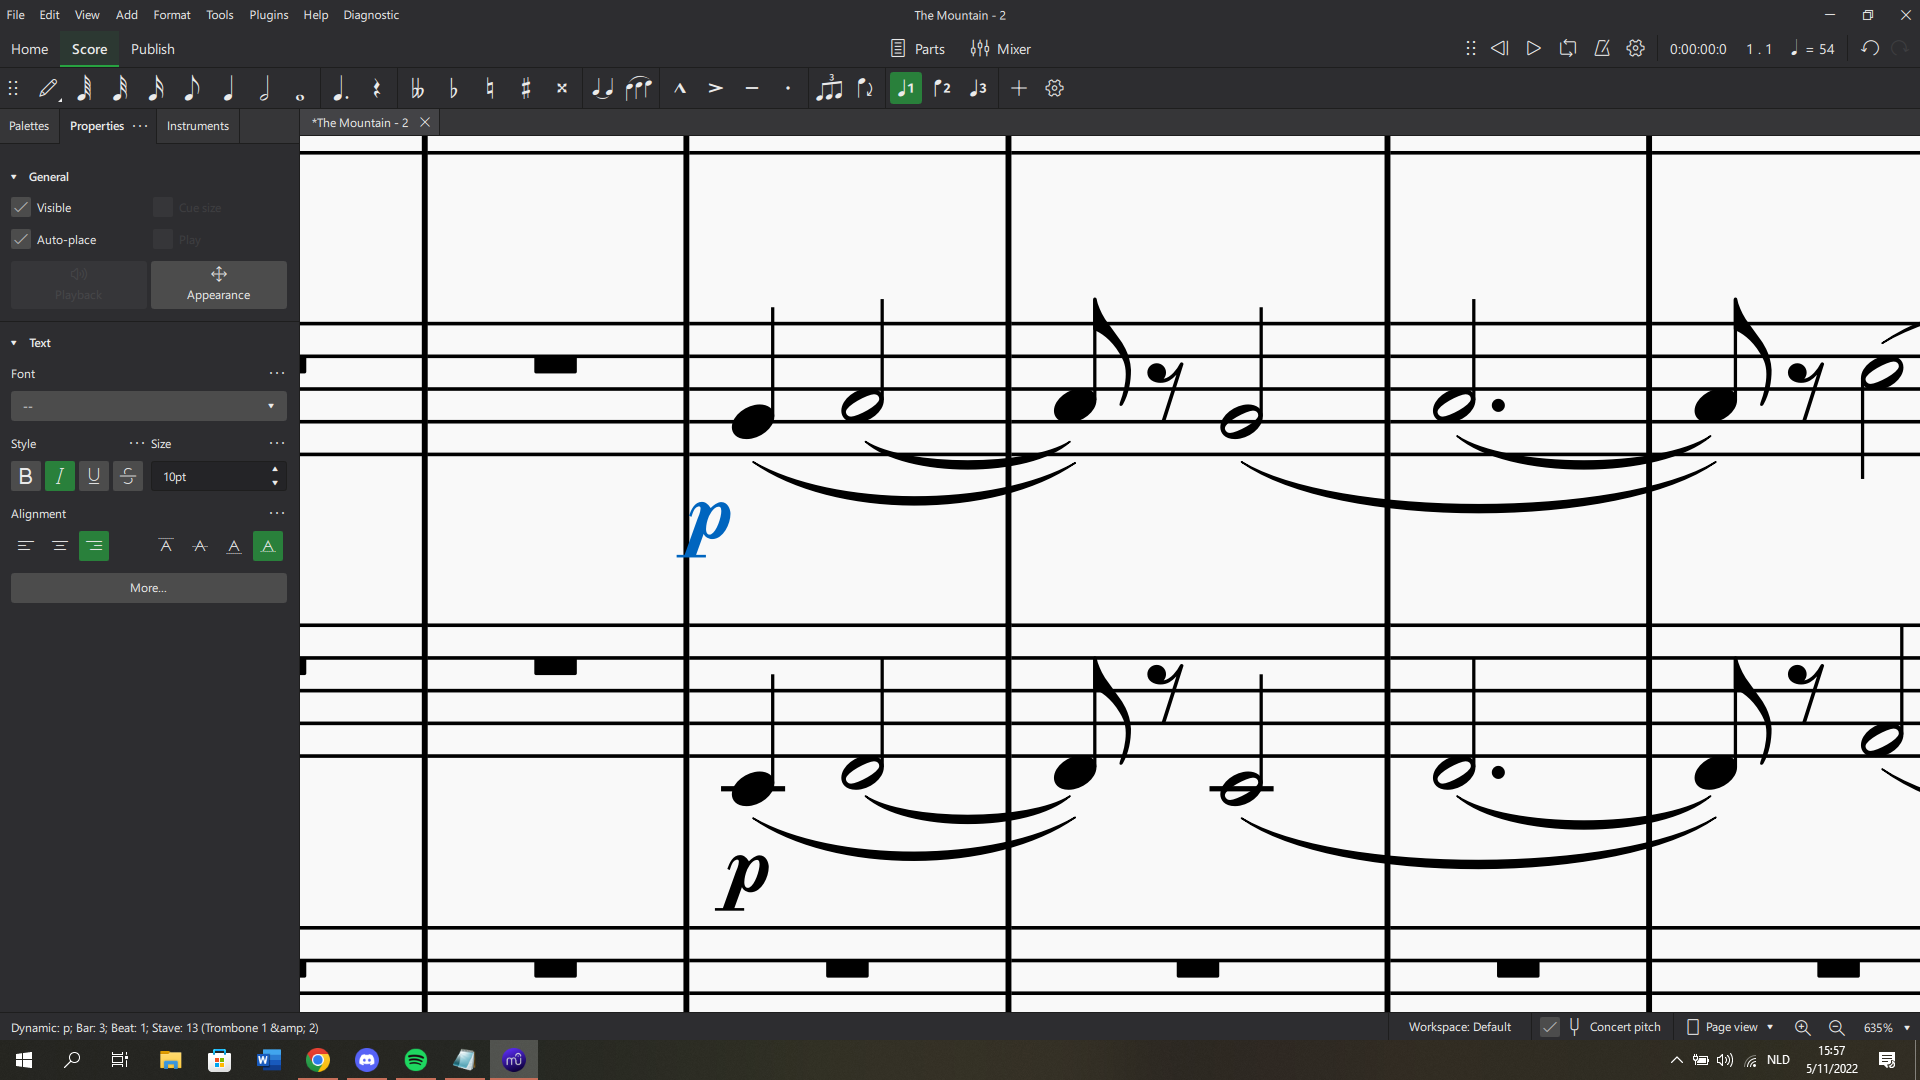Select the quarter note duration

[x=228, y=88]
